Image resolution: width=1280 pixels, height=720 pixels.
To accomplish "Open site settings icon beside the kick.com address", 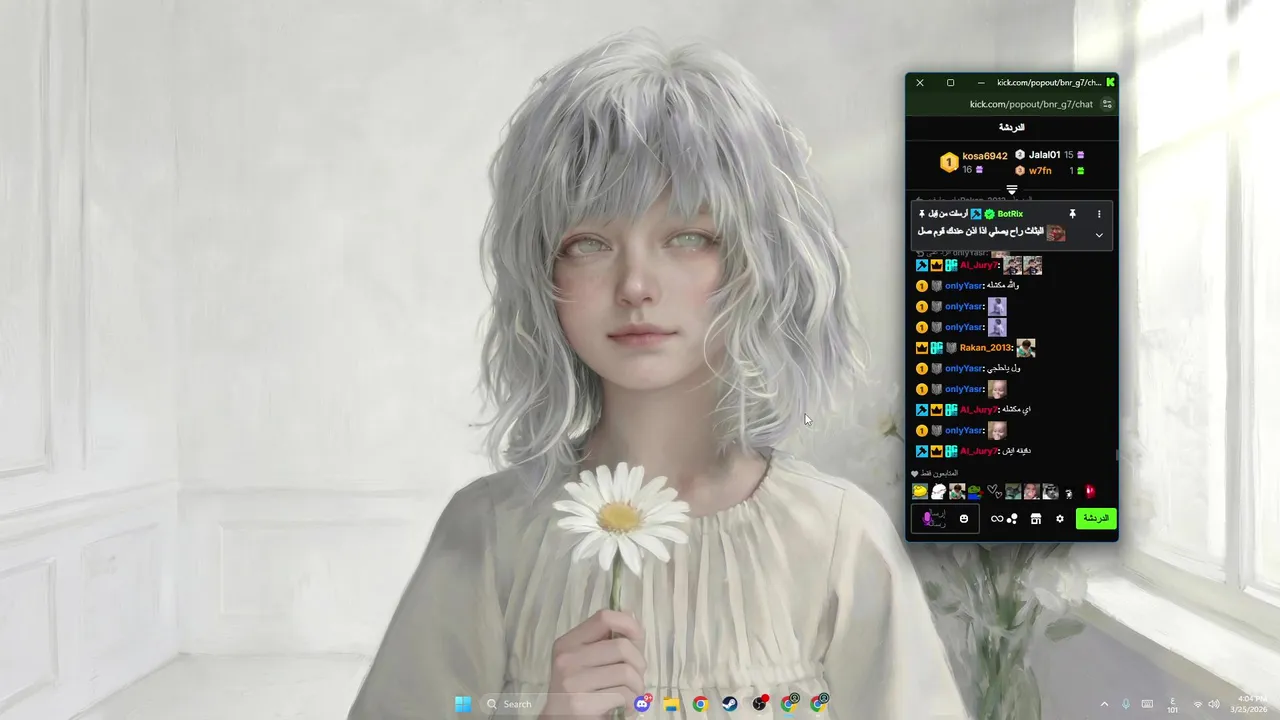I will (x=1107, y=104).
